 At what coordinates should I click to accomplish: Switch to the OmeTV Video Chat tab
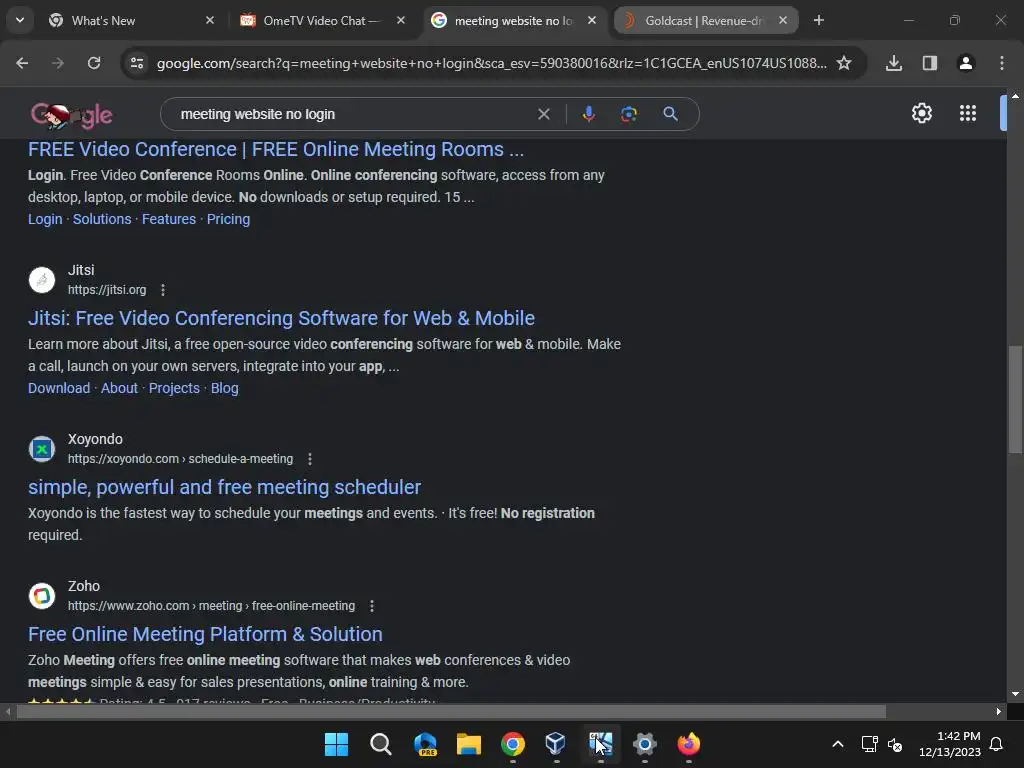click(321, 20)
